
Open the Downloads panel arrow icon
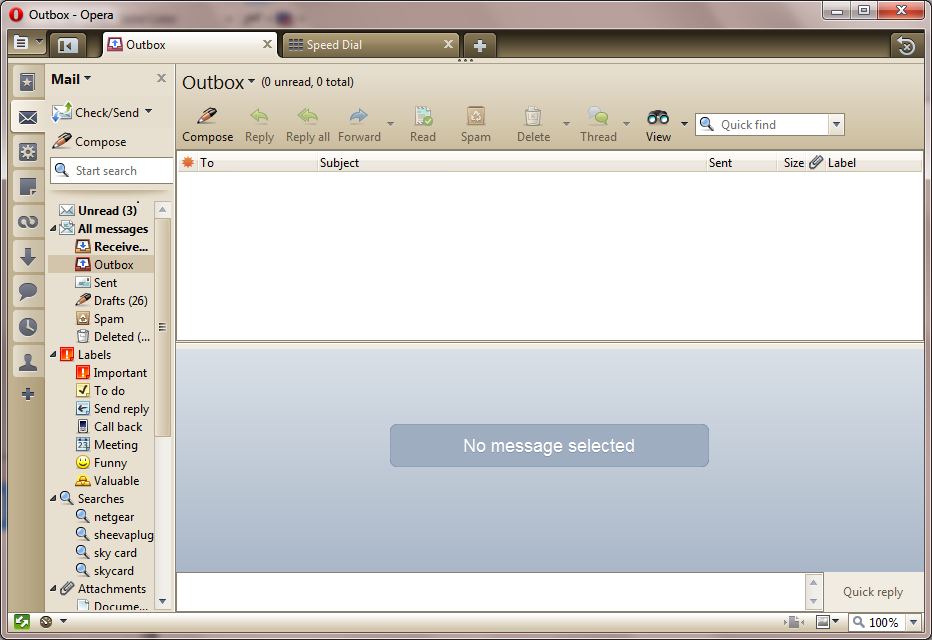pyautogui.click(x=27, y=257)
